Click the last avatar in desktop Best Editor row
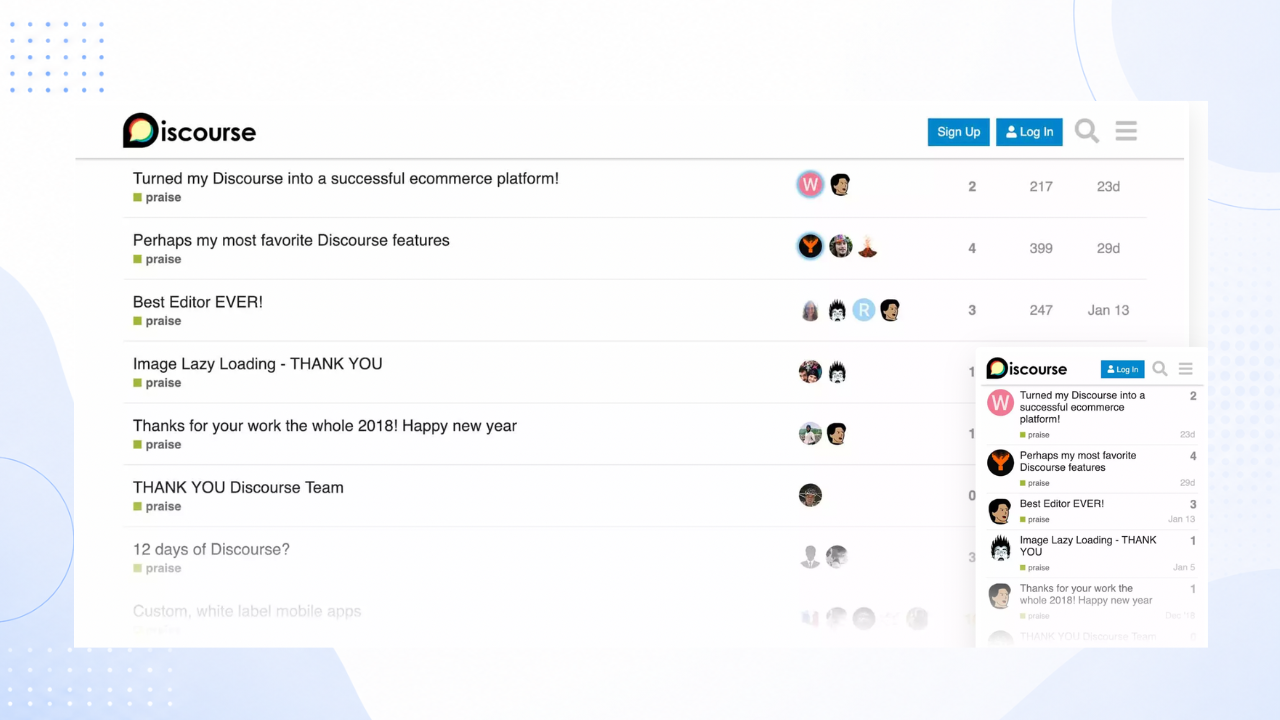 (x=890, y=310)
